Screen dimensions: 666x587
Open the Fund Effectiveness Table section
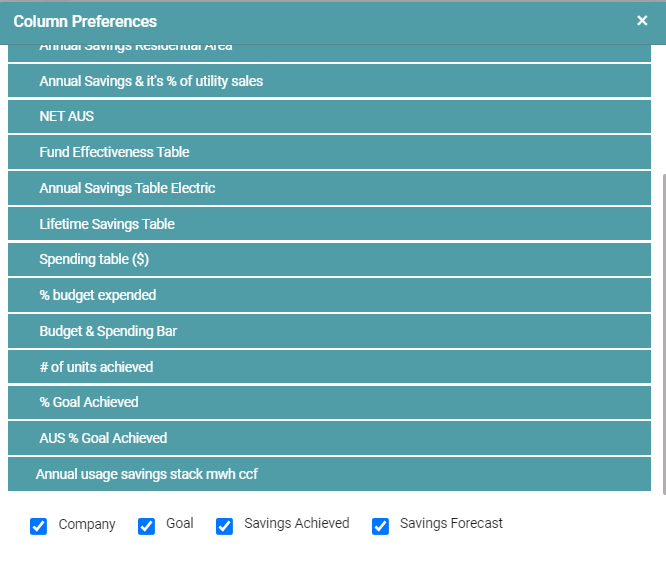click(329, 152)
